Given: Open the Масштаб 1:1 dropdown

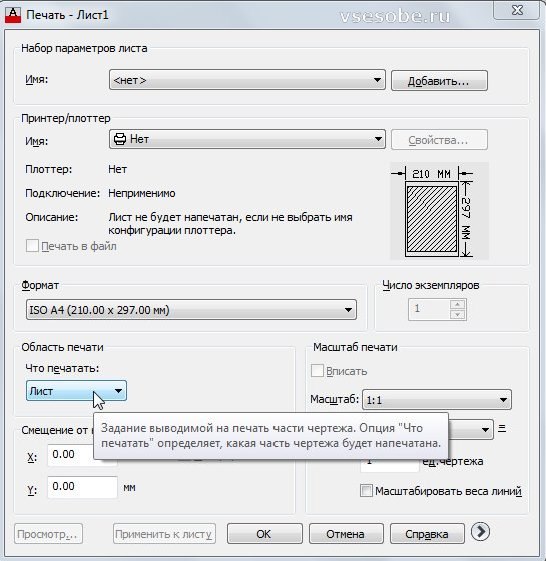Looking at the screenshot, I should 437,400.
